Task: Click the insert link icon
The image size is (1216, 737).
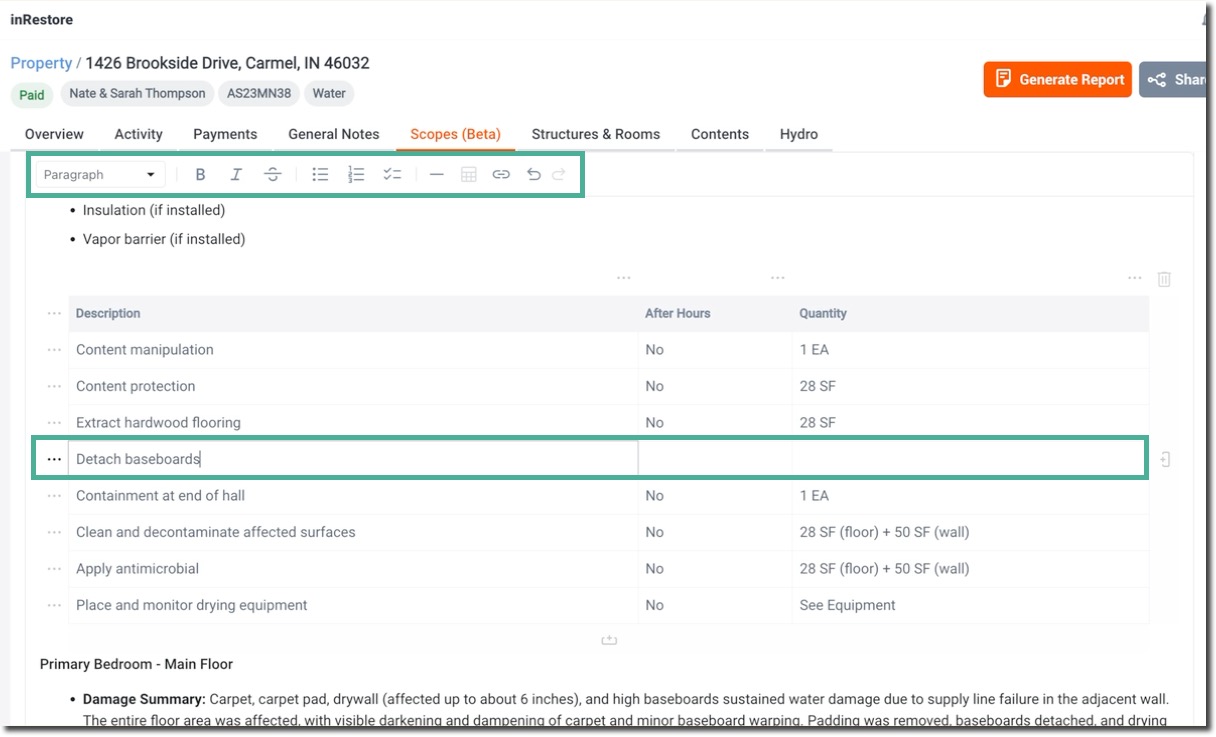Action: 501,175
